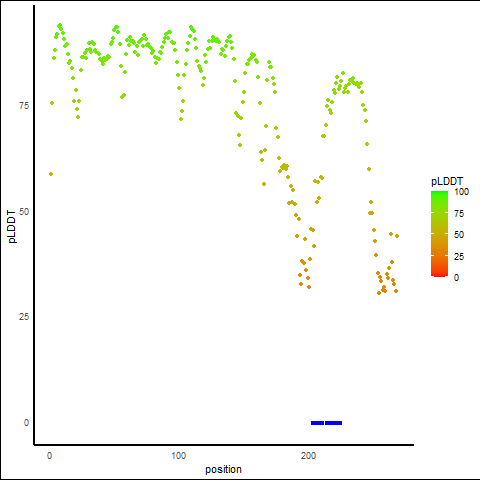This screenshot has width=480, height=480.
Task: Click the x-axis tick label 100
Action: 179,456
